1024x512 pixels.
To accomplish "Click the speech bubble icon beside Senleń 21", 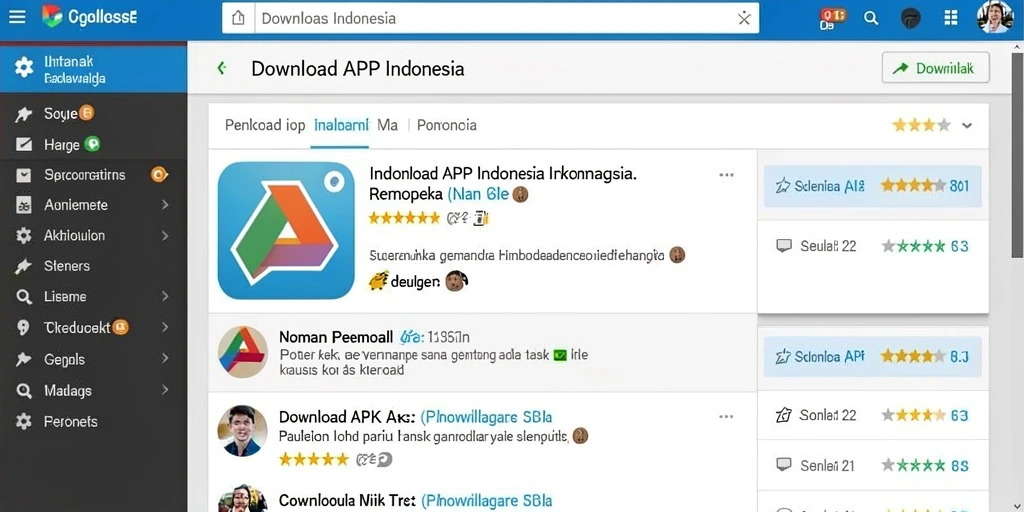I will coord(784,465).
